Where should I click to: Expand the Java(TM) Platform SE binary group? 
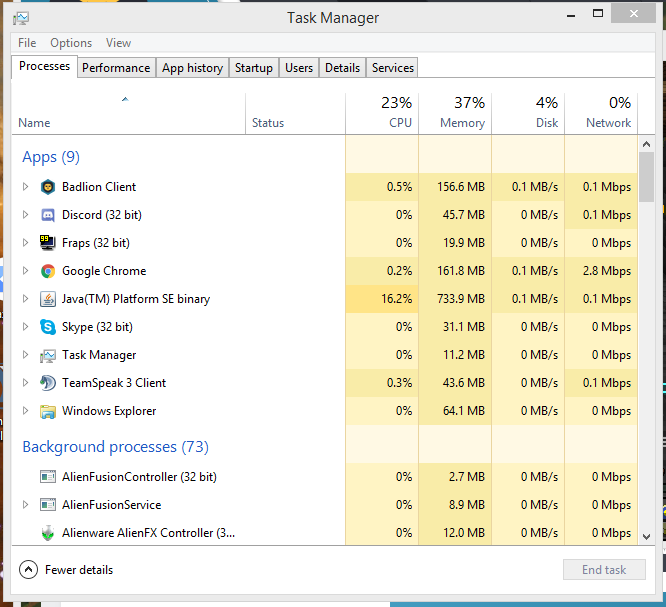[25, 299]
